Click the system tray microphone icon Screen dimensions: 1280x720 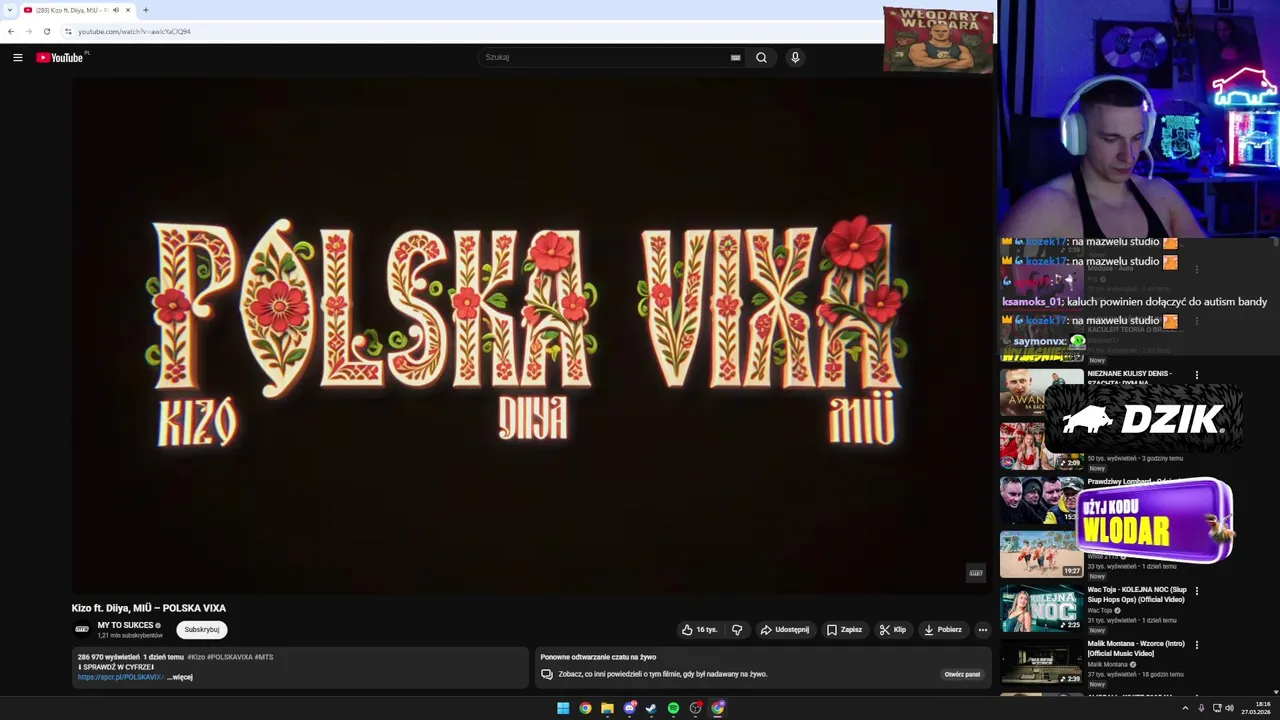pyautogui.click(x=1201, y=708)
